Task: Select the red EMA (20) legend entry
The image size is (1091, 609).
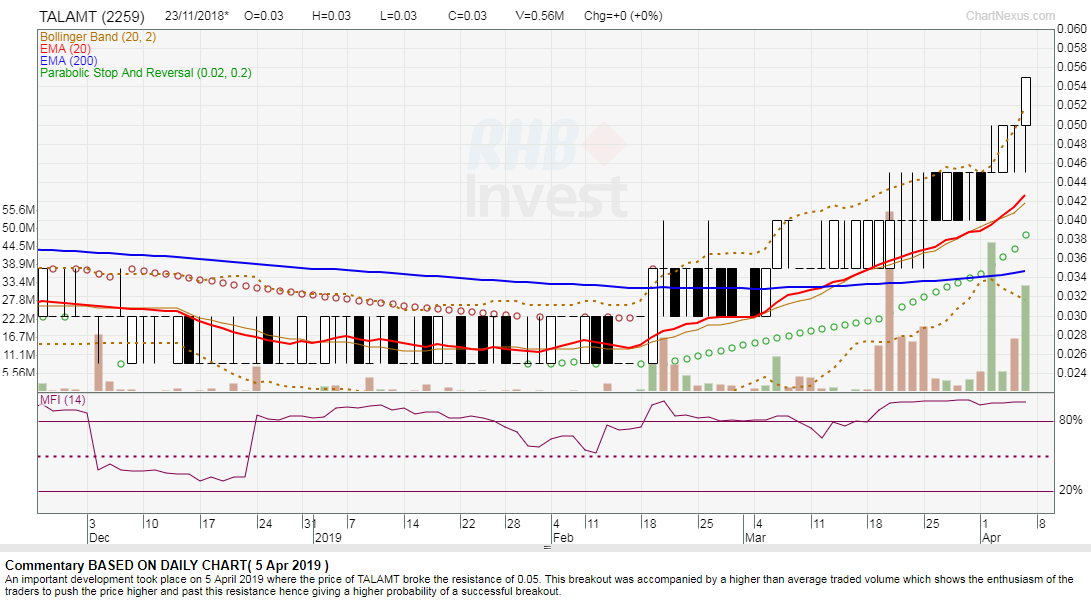Action: tap(65, 49)
